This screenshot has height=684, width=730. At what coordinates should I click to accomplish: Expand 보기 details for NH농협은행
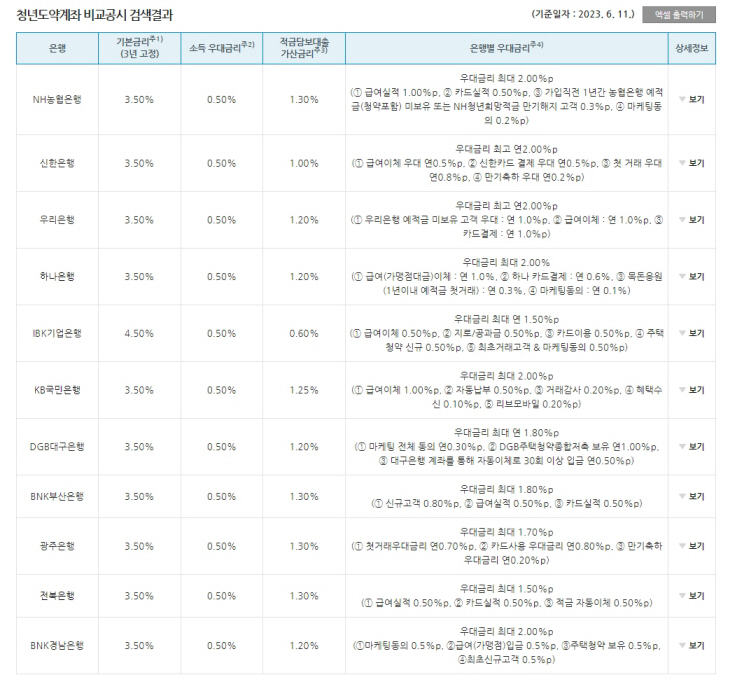pyautogui.click(x=692, y=99)
